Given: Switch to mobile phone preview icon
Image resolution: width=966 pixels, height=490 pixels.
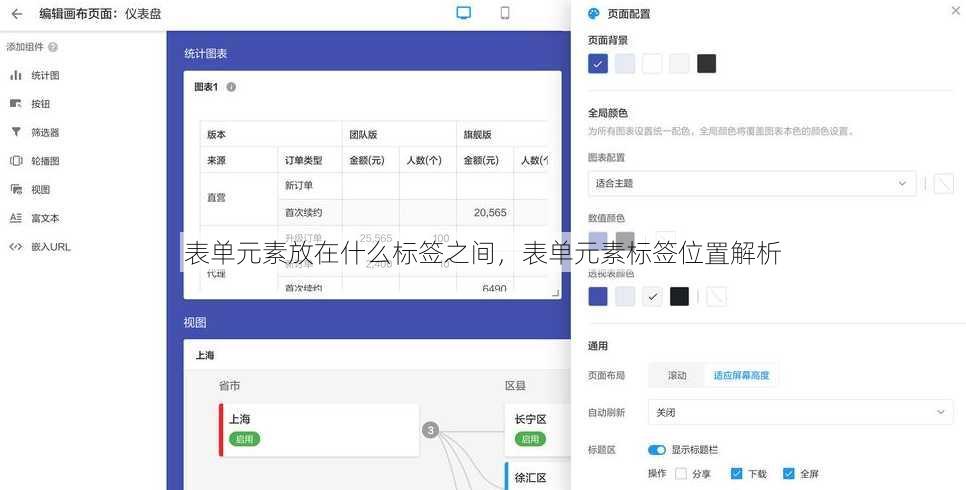Looking at the screenshot, I should 505,13.
